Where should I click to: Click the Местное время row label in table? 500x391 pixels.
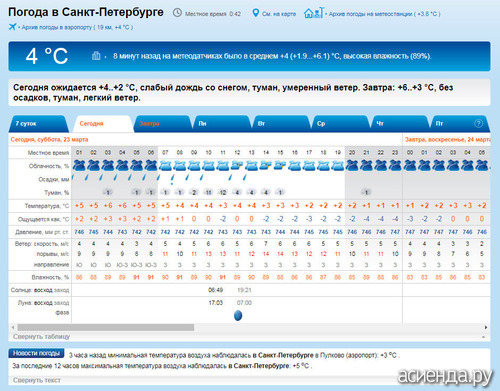pos(48,153)
